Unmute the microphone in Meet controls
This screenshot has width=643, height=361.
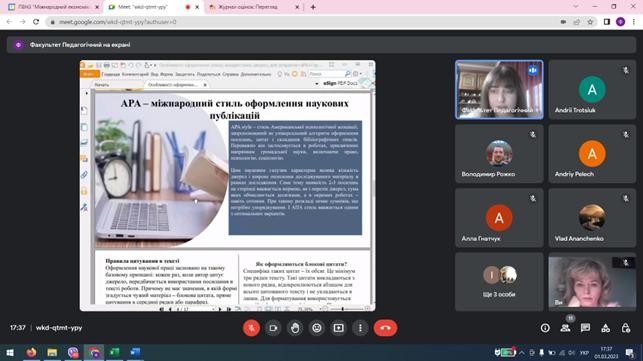coord(251,328)
